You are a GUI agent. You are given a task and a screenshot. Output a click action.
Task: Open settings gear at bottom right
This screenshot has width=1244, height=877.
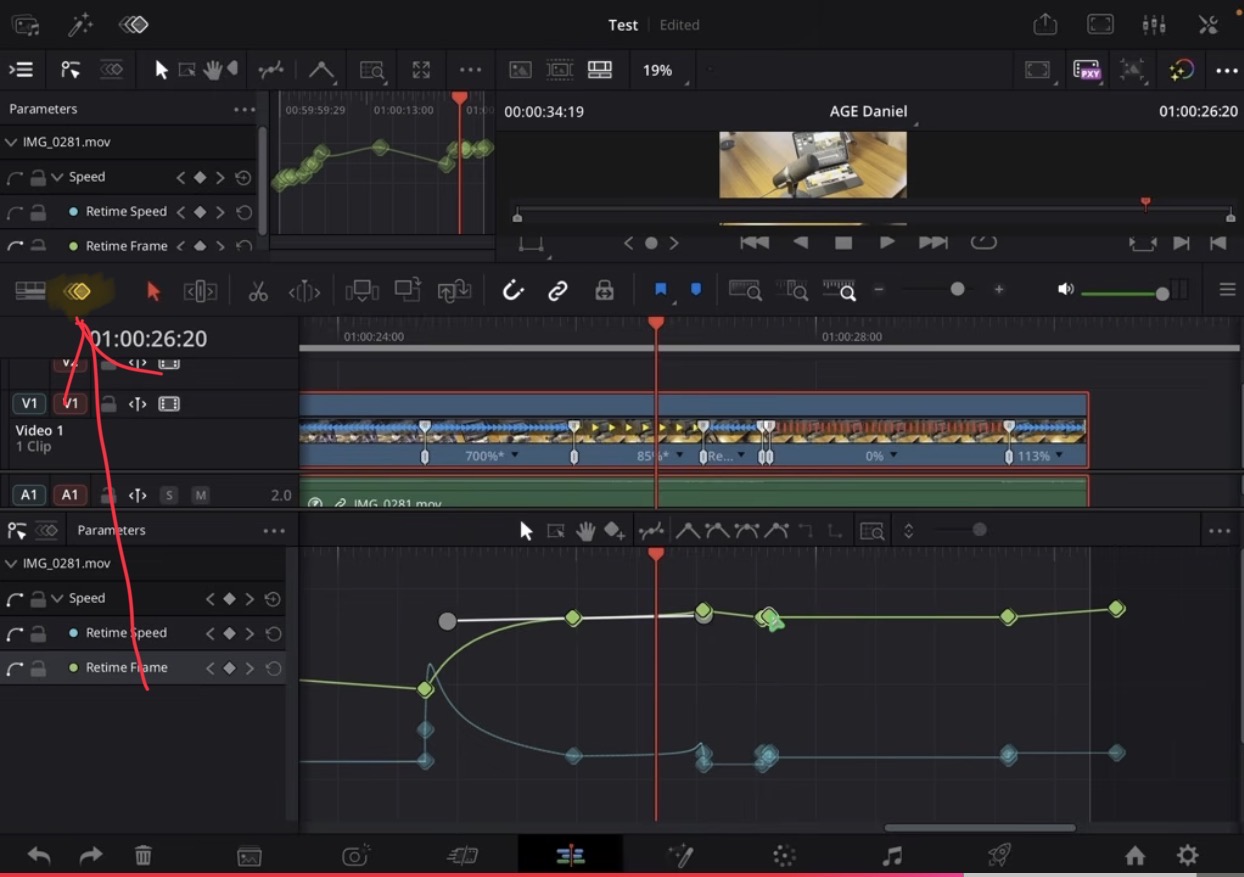(x=1187, y=855)
